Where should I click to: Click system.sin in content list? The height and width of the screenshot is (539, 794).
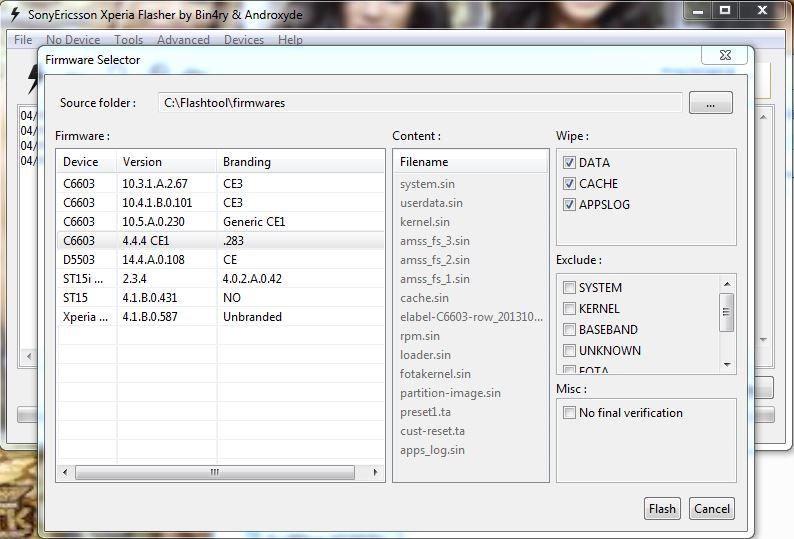pyautogui.click(x=427, y=184)
